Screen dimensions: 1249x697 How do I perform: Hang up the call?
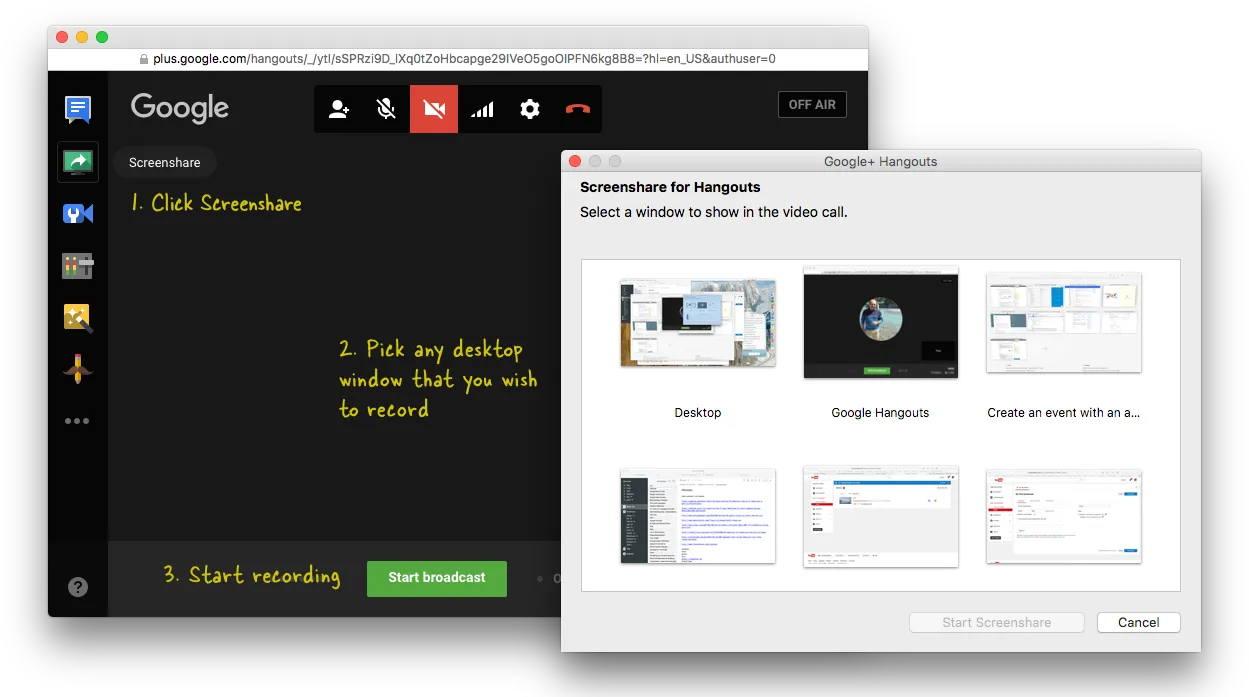[577, 109]
